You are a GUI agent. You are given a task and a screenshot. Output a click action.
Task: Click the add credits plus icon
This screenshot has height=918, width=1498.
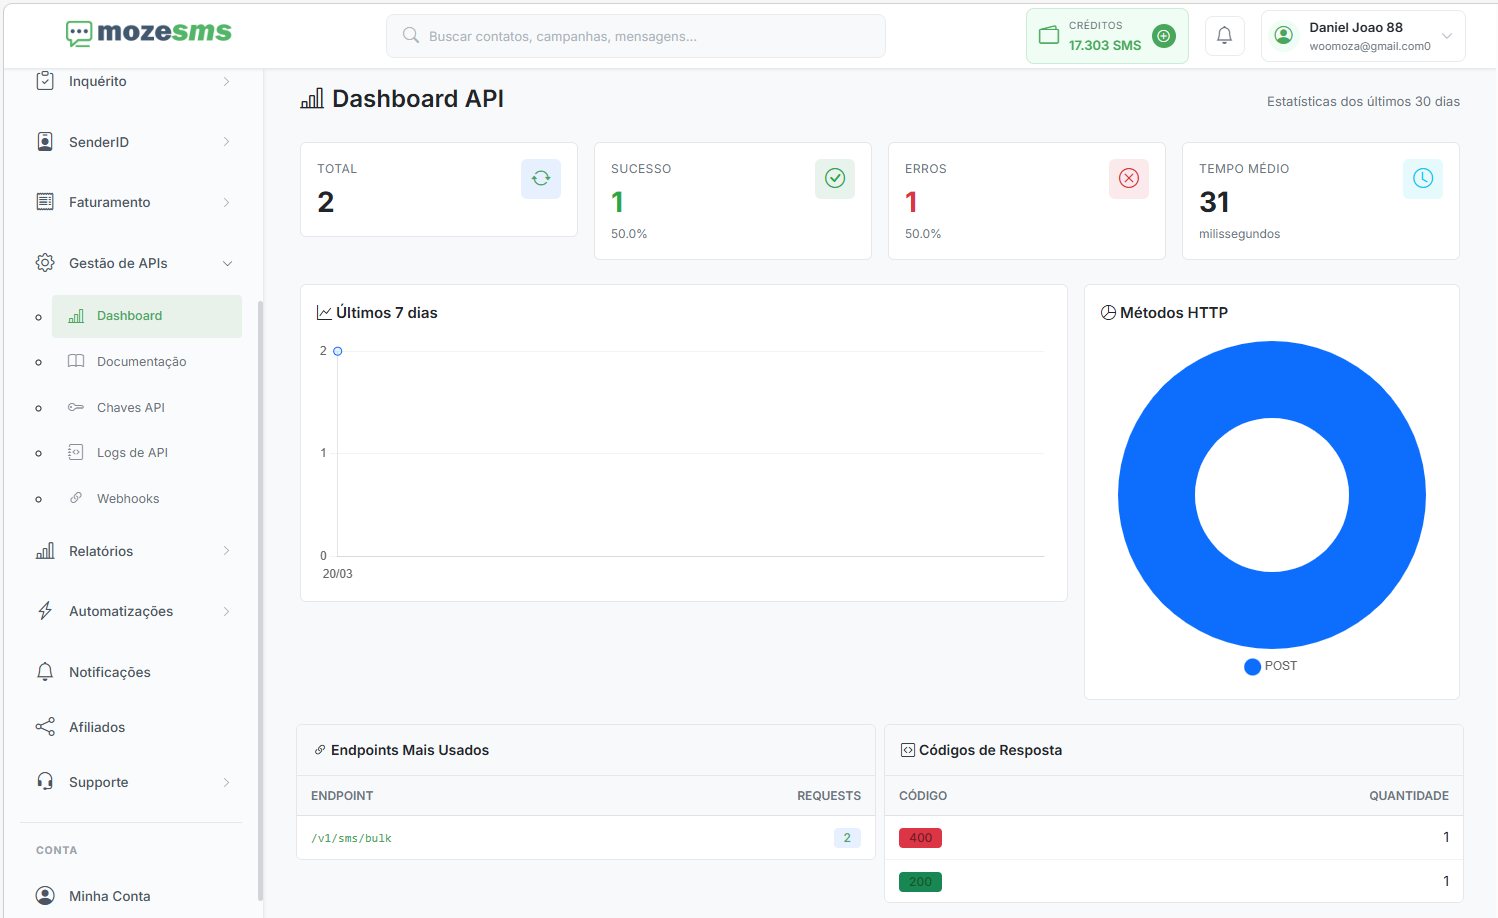[x=1163, y=36]
